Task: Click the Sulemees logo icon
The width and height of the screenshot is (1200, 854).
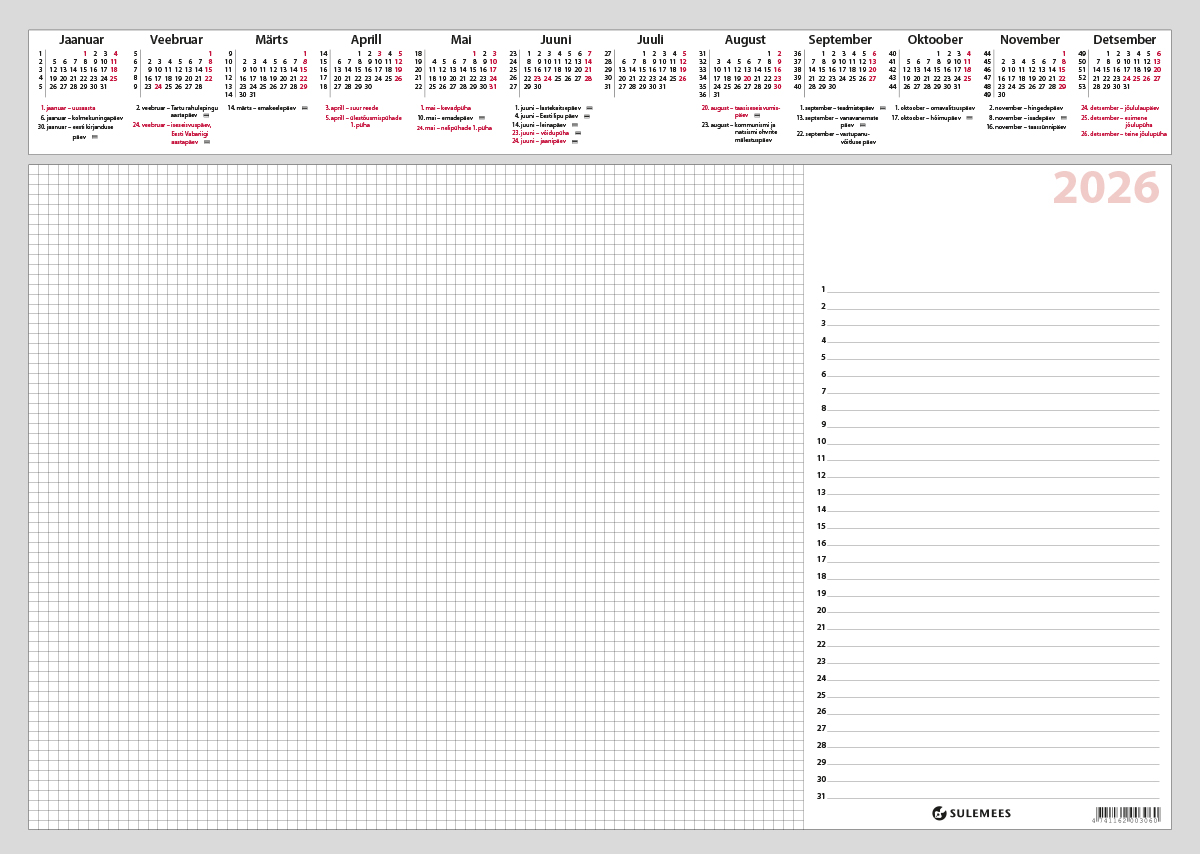Action: [x=939, y=814]
